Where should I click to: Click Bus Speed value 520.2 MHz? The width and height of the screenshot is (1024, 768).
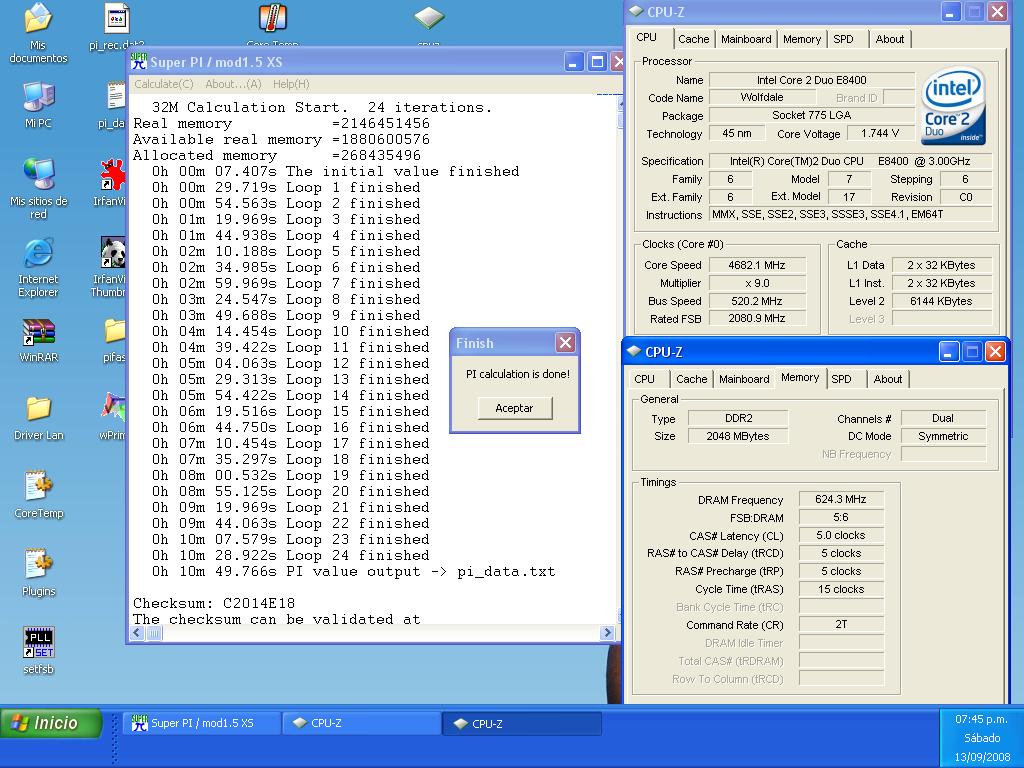point(757,301)
